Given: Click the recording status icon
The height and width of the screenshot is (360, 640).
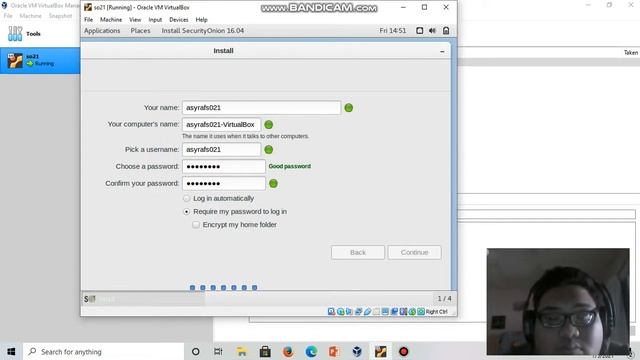Looking at the screenshot, I should pyautogui.click(x=394, y=311).
